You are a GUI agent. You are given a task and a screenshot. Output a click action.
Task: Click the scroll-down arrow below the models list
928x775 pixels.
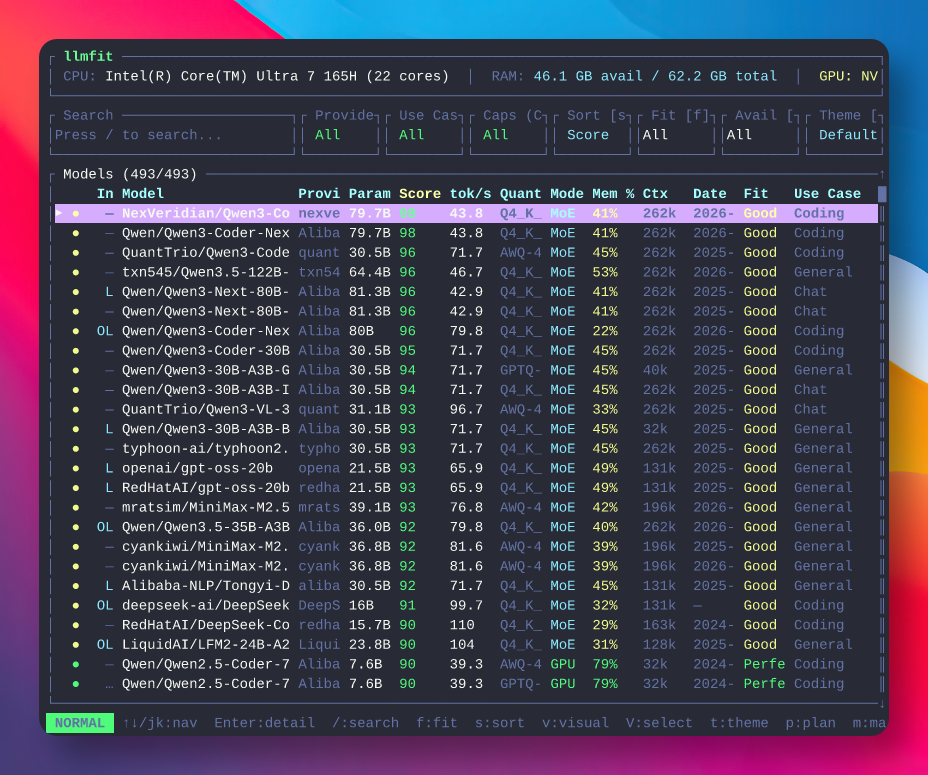[882, 704]
